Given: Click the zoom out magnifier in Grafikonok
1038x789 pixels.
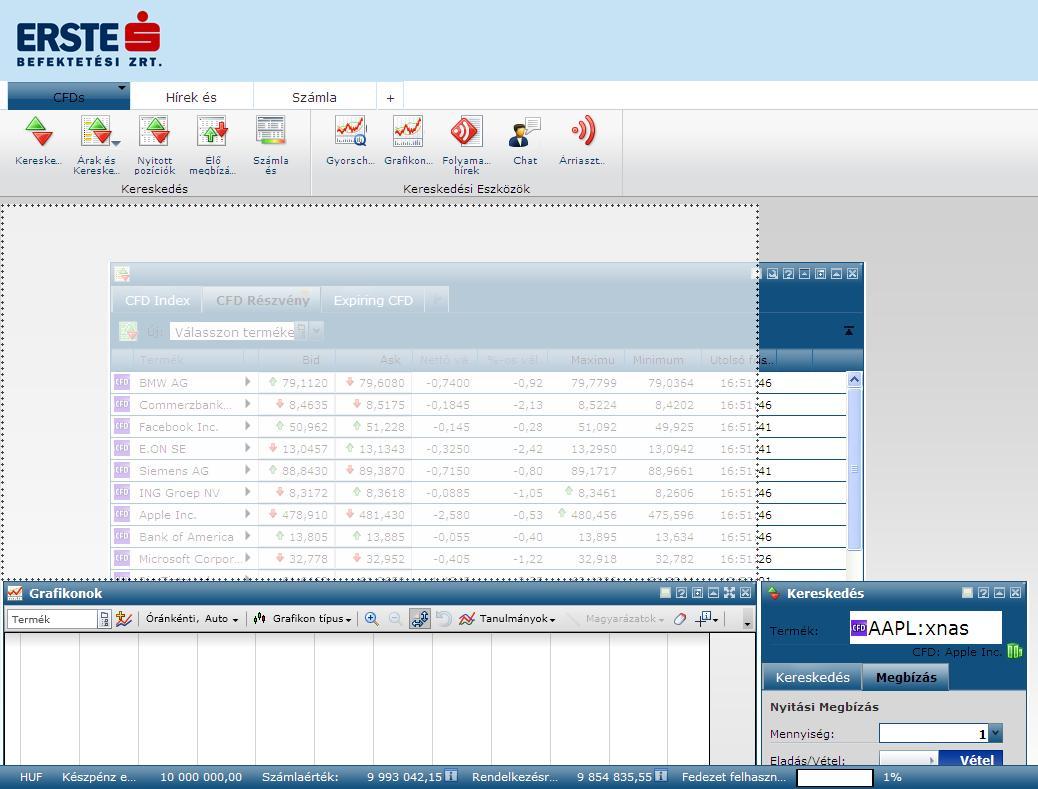Looking at the screenshot, I should pyautogui.click(x=395, y=619).
